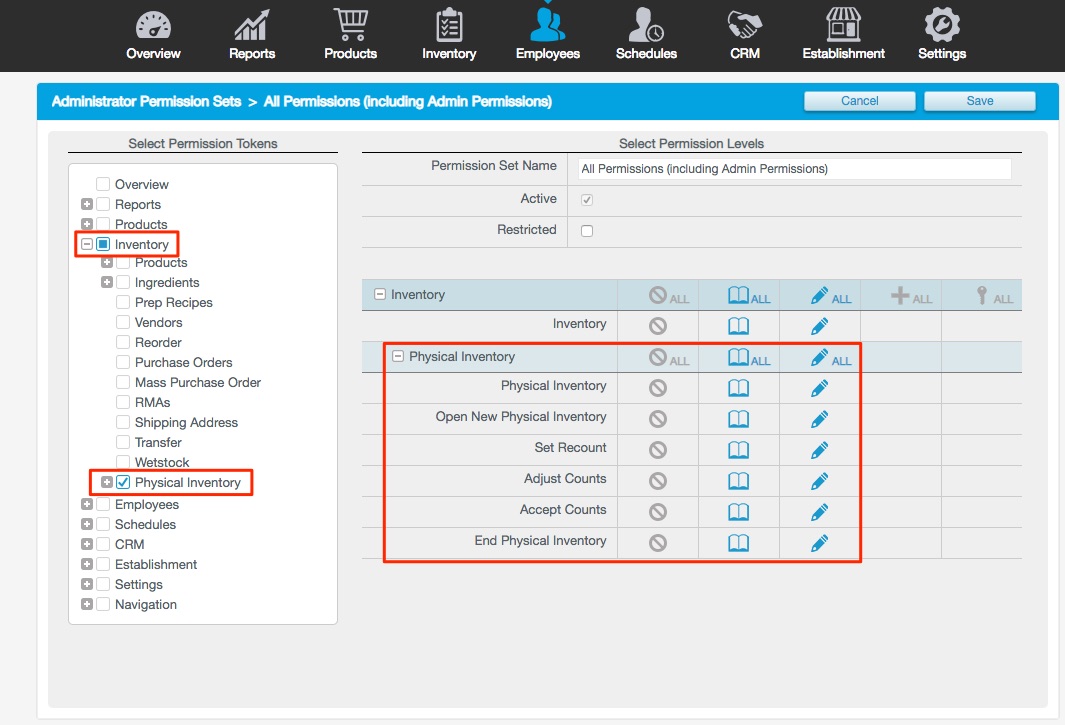Click the Cancel button
The width and height of the screenshot is (1065, 725).
[859, 101]
